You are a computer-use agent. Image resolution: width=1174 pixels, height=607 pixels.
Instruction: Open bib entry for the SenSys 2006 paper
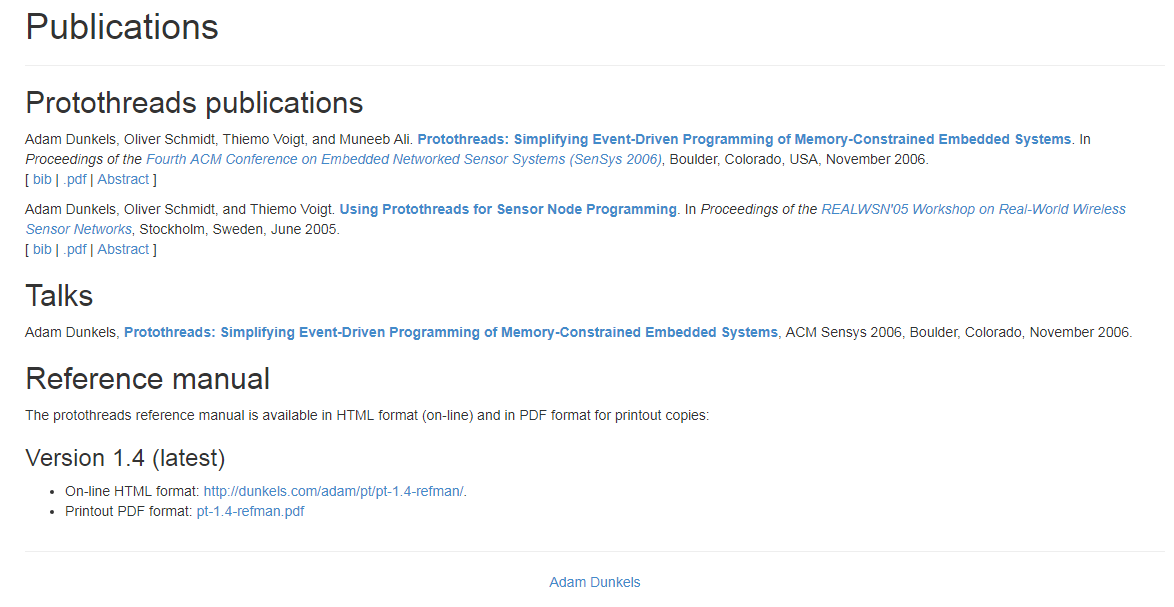pos(42,179)
